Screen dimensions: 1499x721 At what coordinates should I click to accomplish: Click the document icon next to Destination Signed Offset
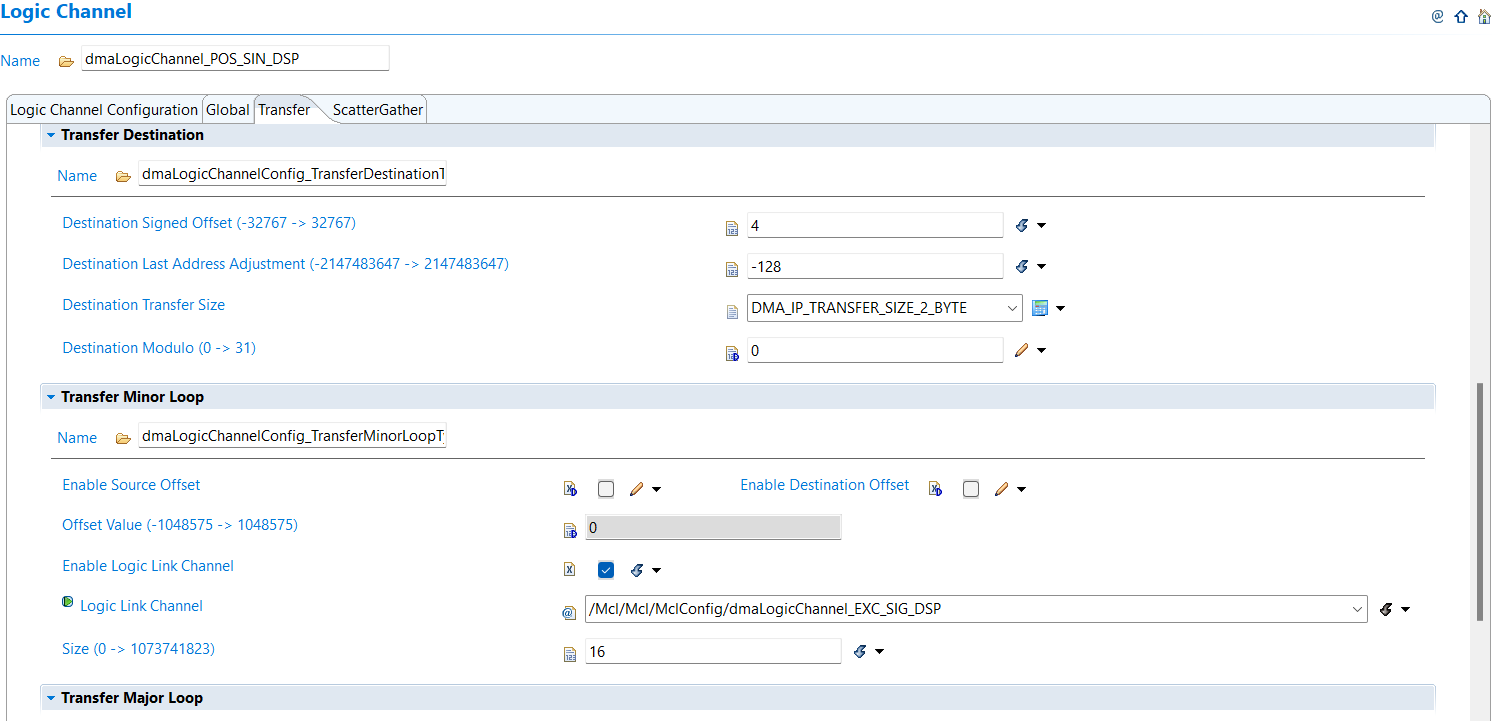tap(731, 228)
